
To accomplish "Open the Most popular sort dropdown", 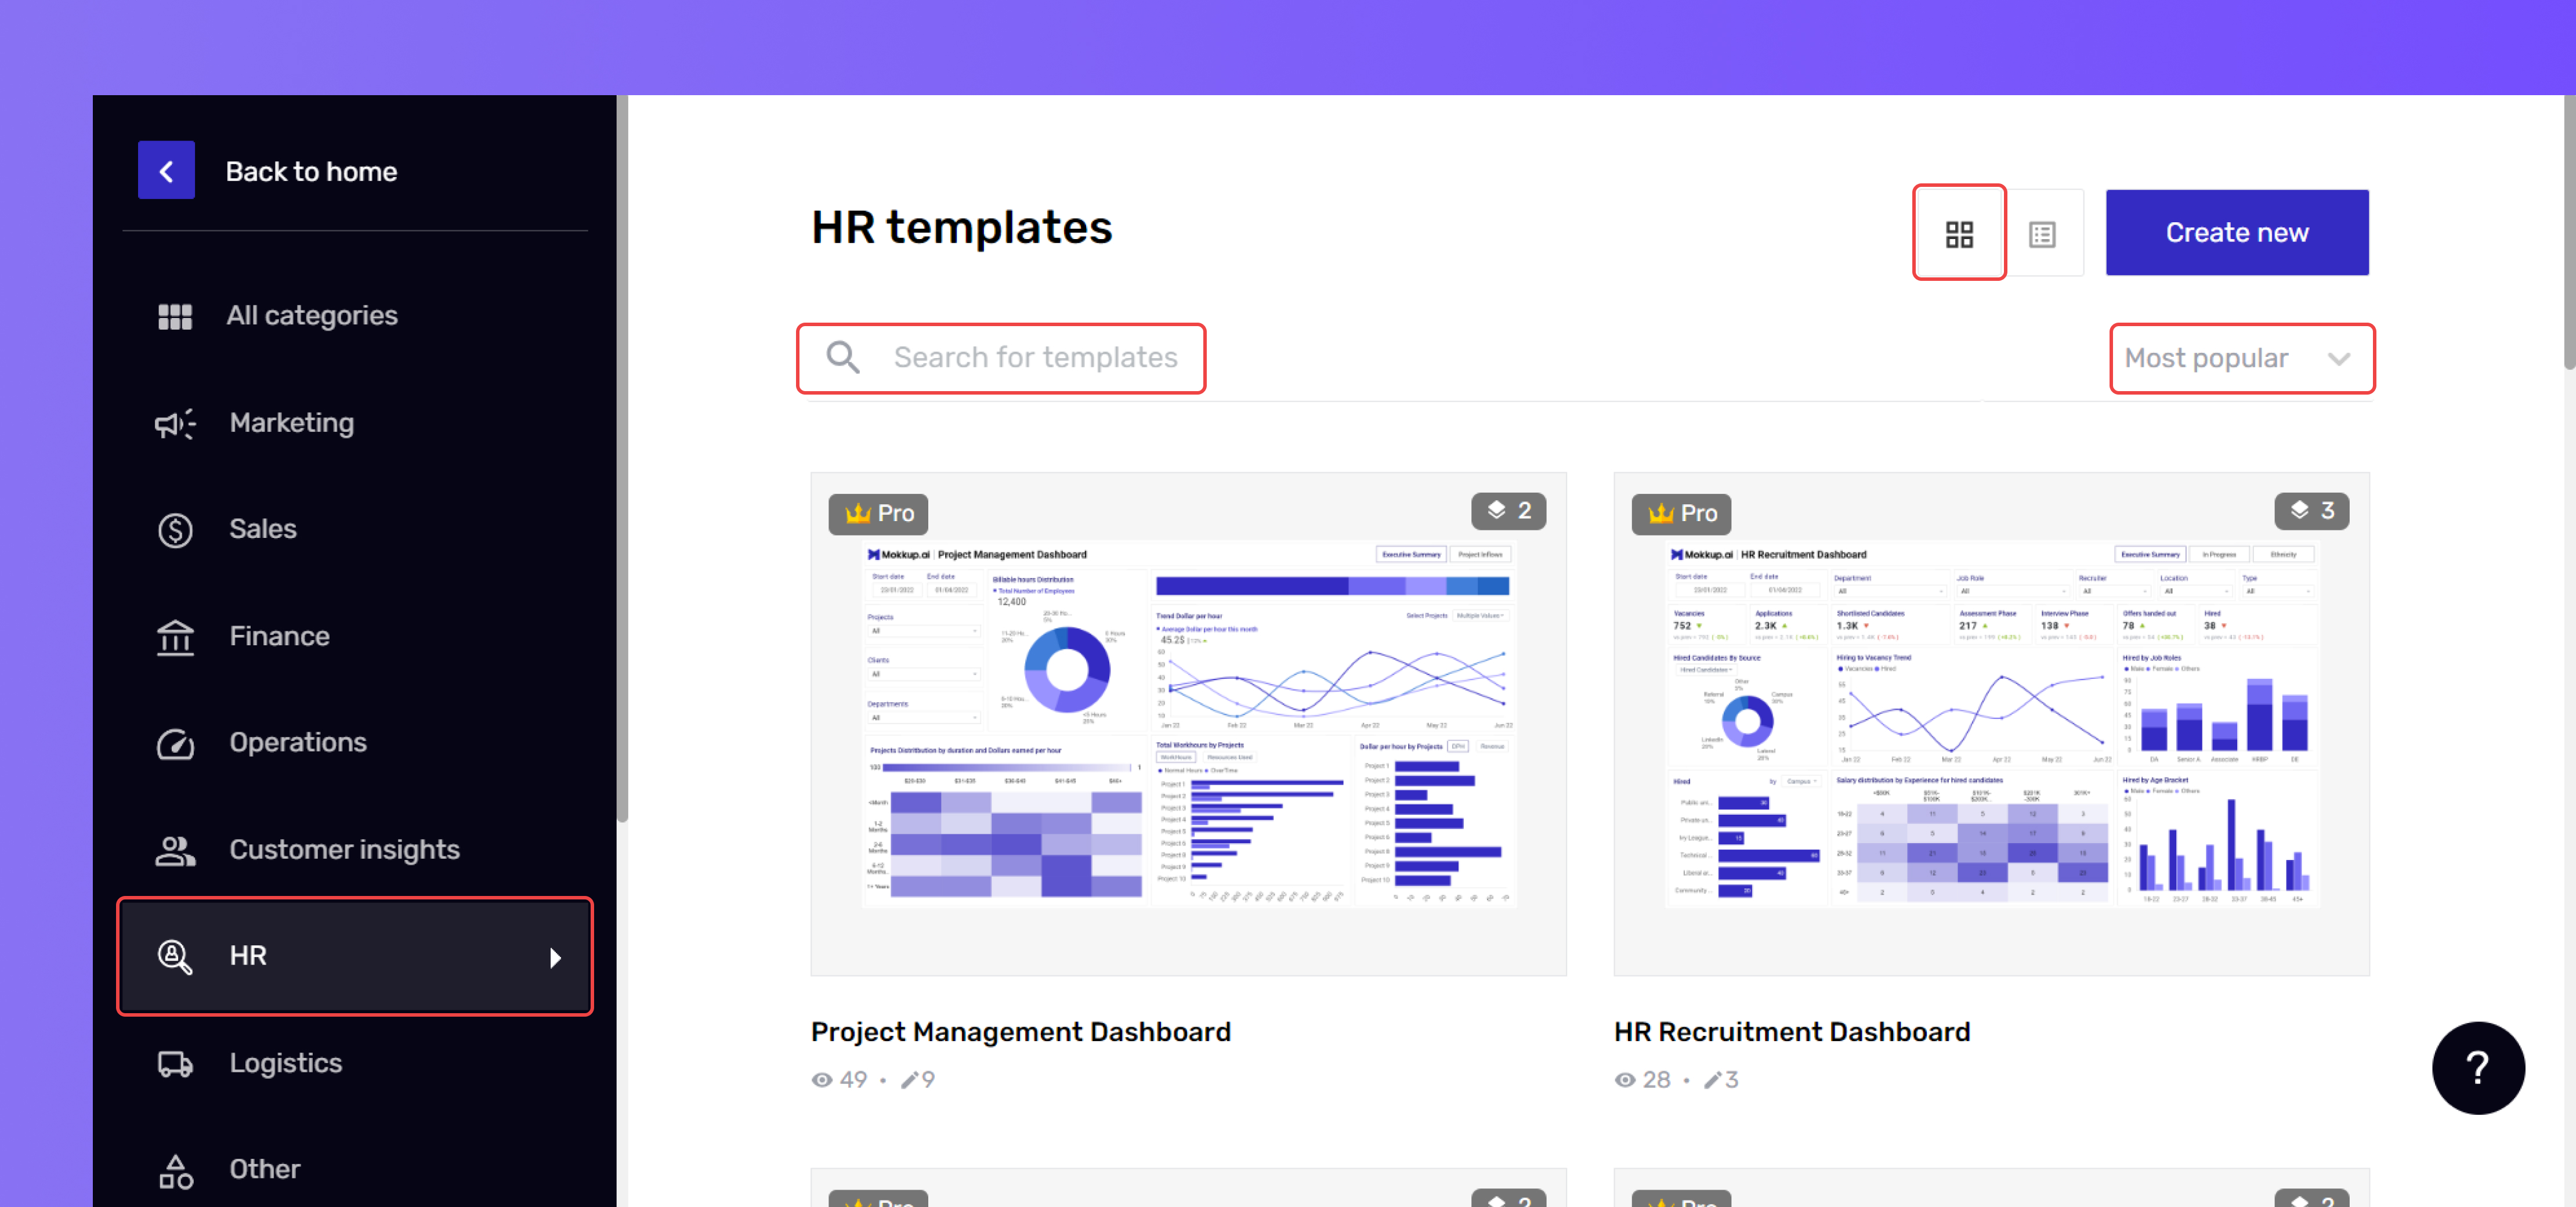I will point(2241,359).
